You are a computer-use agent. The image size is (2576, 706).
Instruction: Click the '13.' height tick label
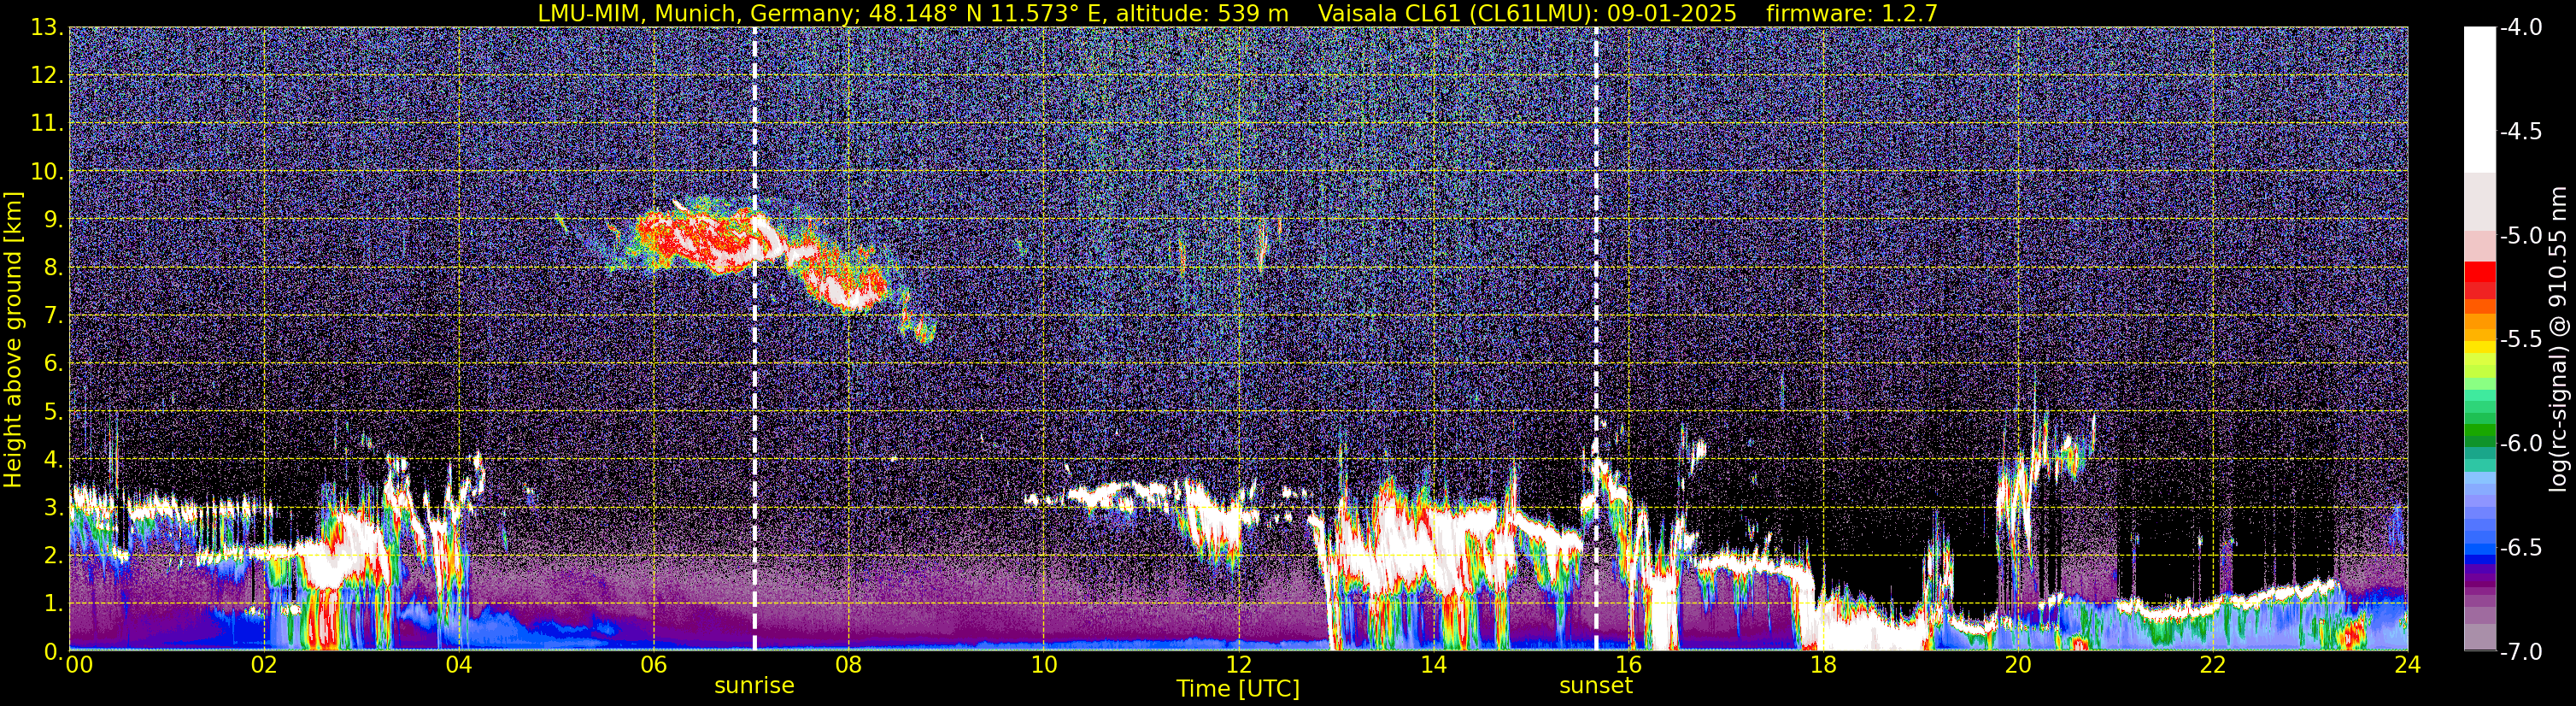(x=48, y=27)
